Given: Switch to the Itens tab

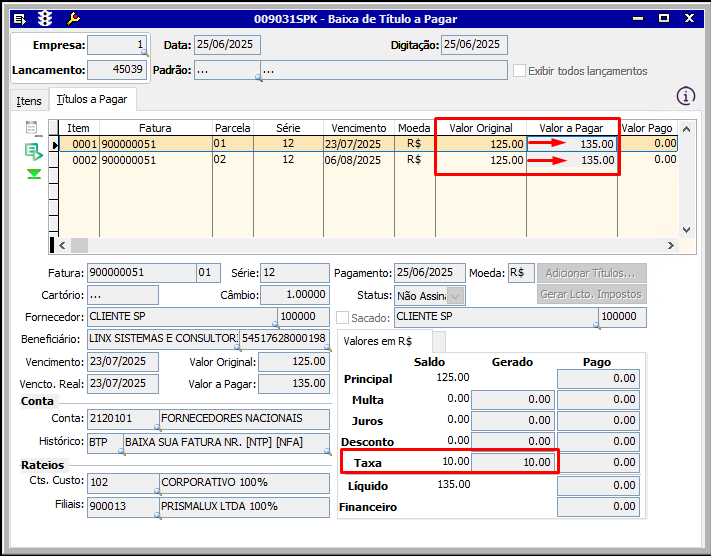Looking at the screenshot, I should pos(29,101).
